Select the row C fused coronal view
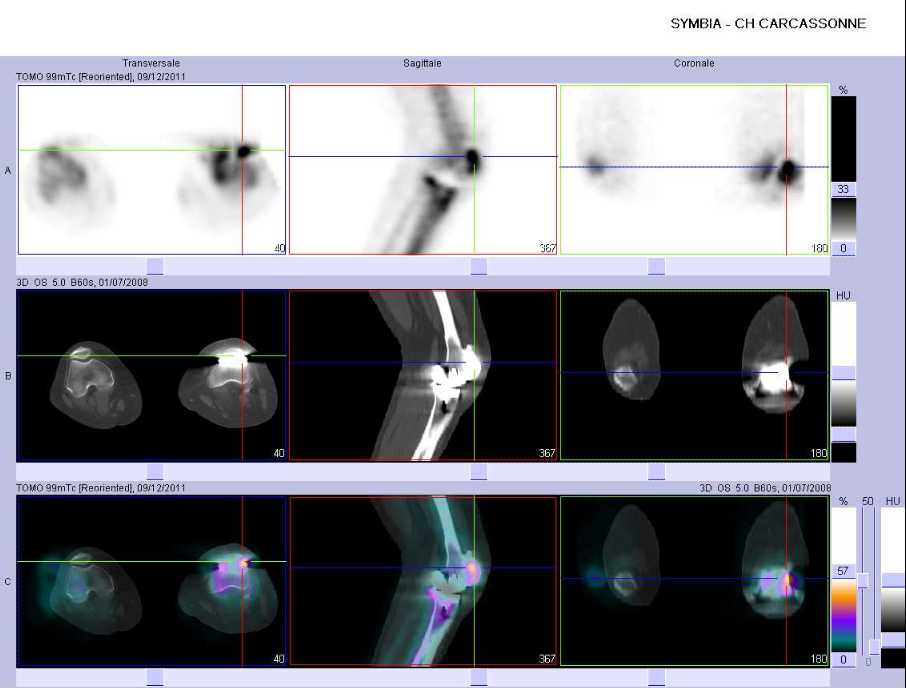This screenshot has width=906, height=688. [694, 581]
